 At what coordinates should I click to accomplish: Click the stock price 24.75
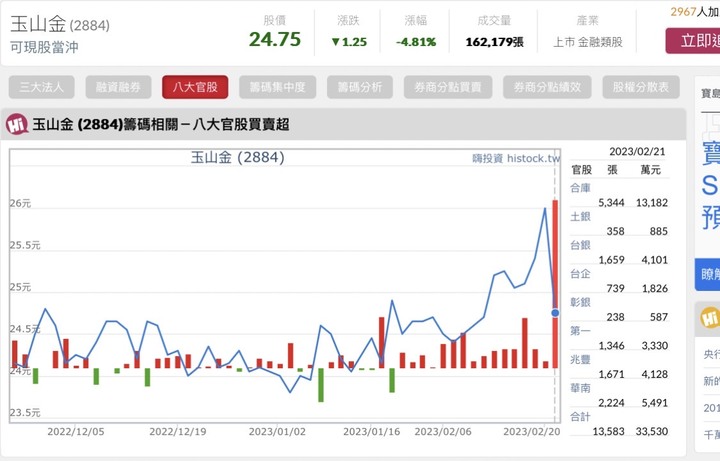(x=275, y=39)
